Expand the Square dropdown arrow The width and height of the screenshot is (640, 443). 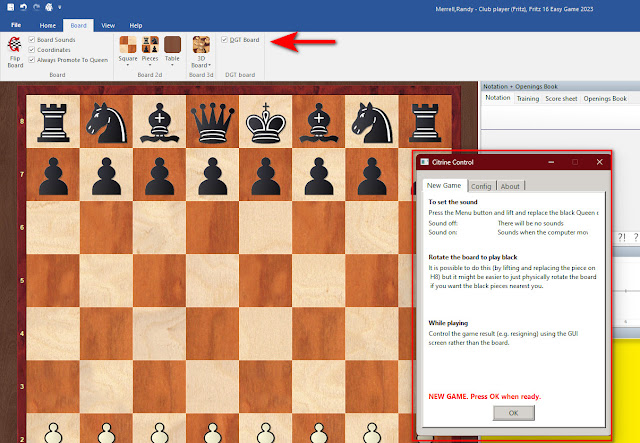tap(128, 65)
